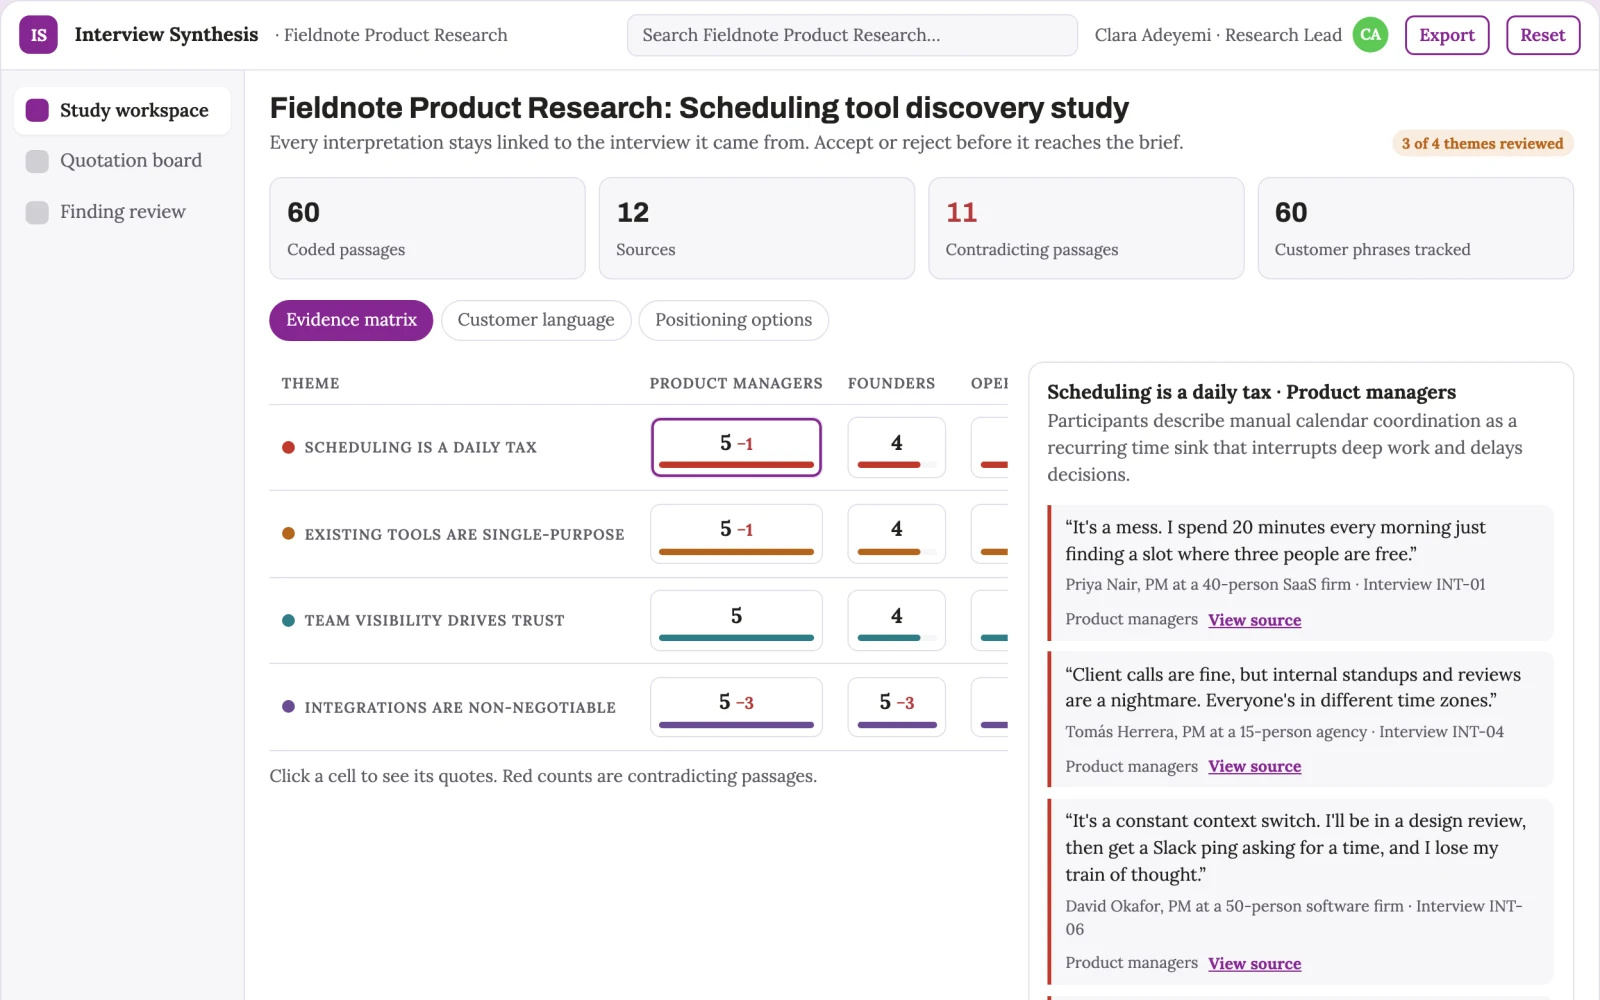Click the Coded passages stat card
Image resolution: width=1600 pixels, height=1000 pixels.
tap(427, 228)
